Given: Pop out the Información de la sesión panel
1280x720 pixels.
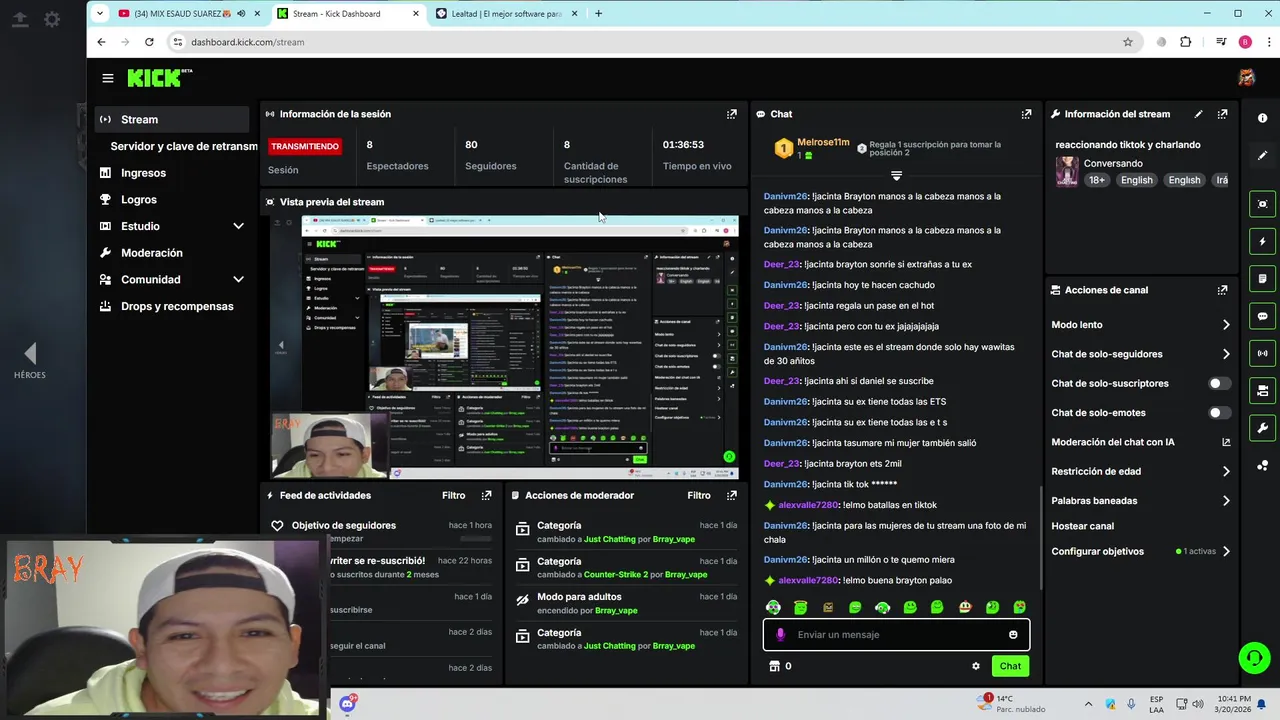Looking at the screenshot, I should pos(732,114).
